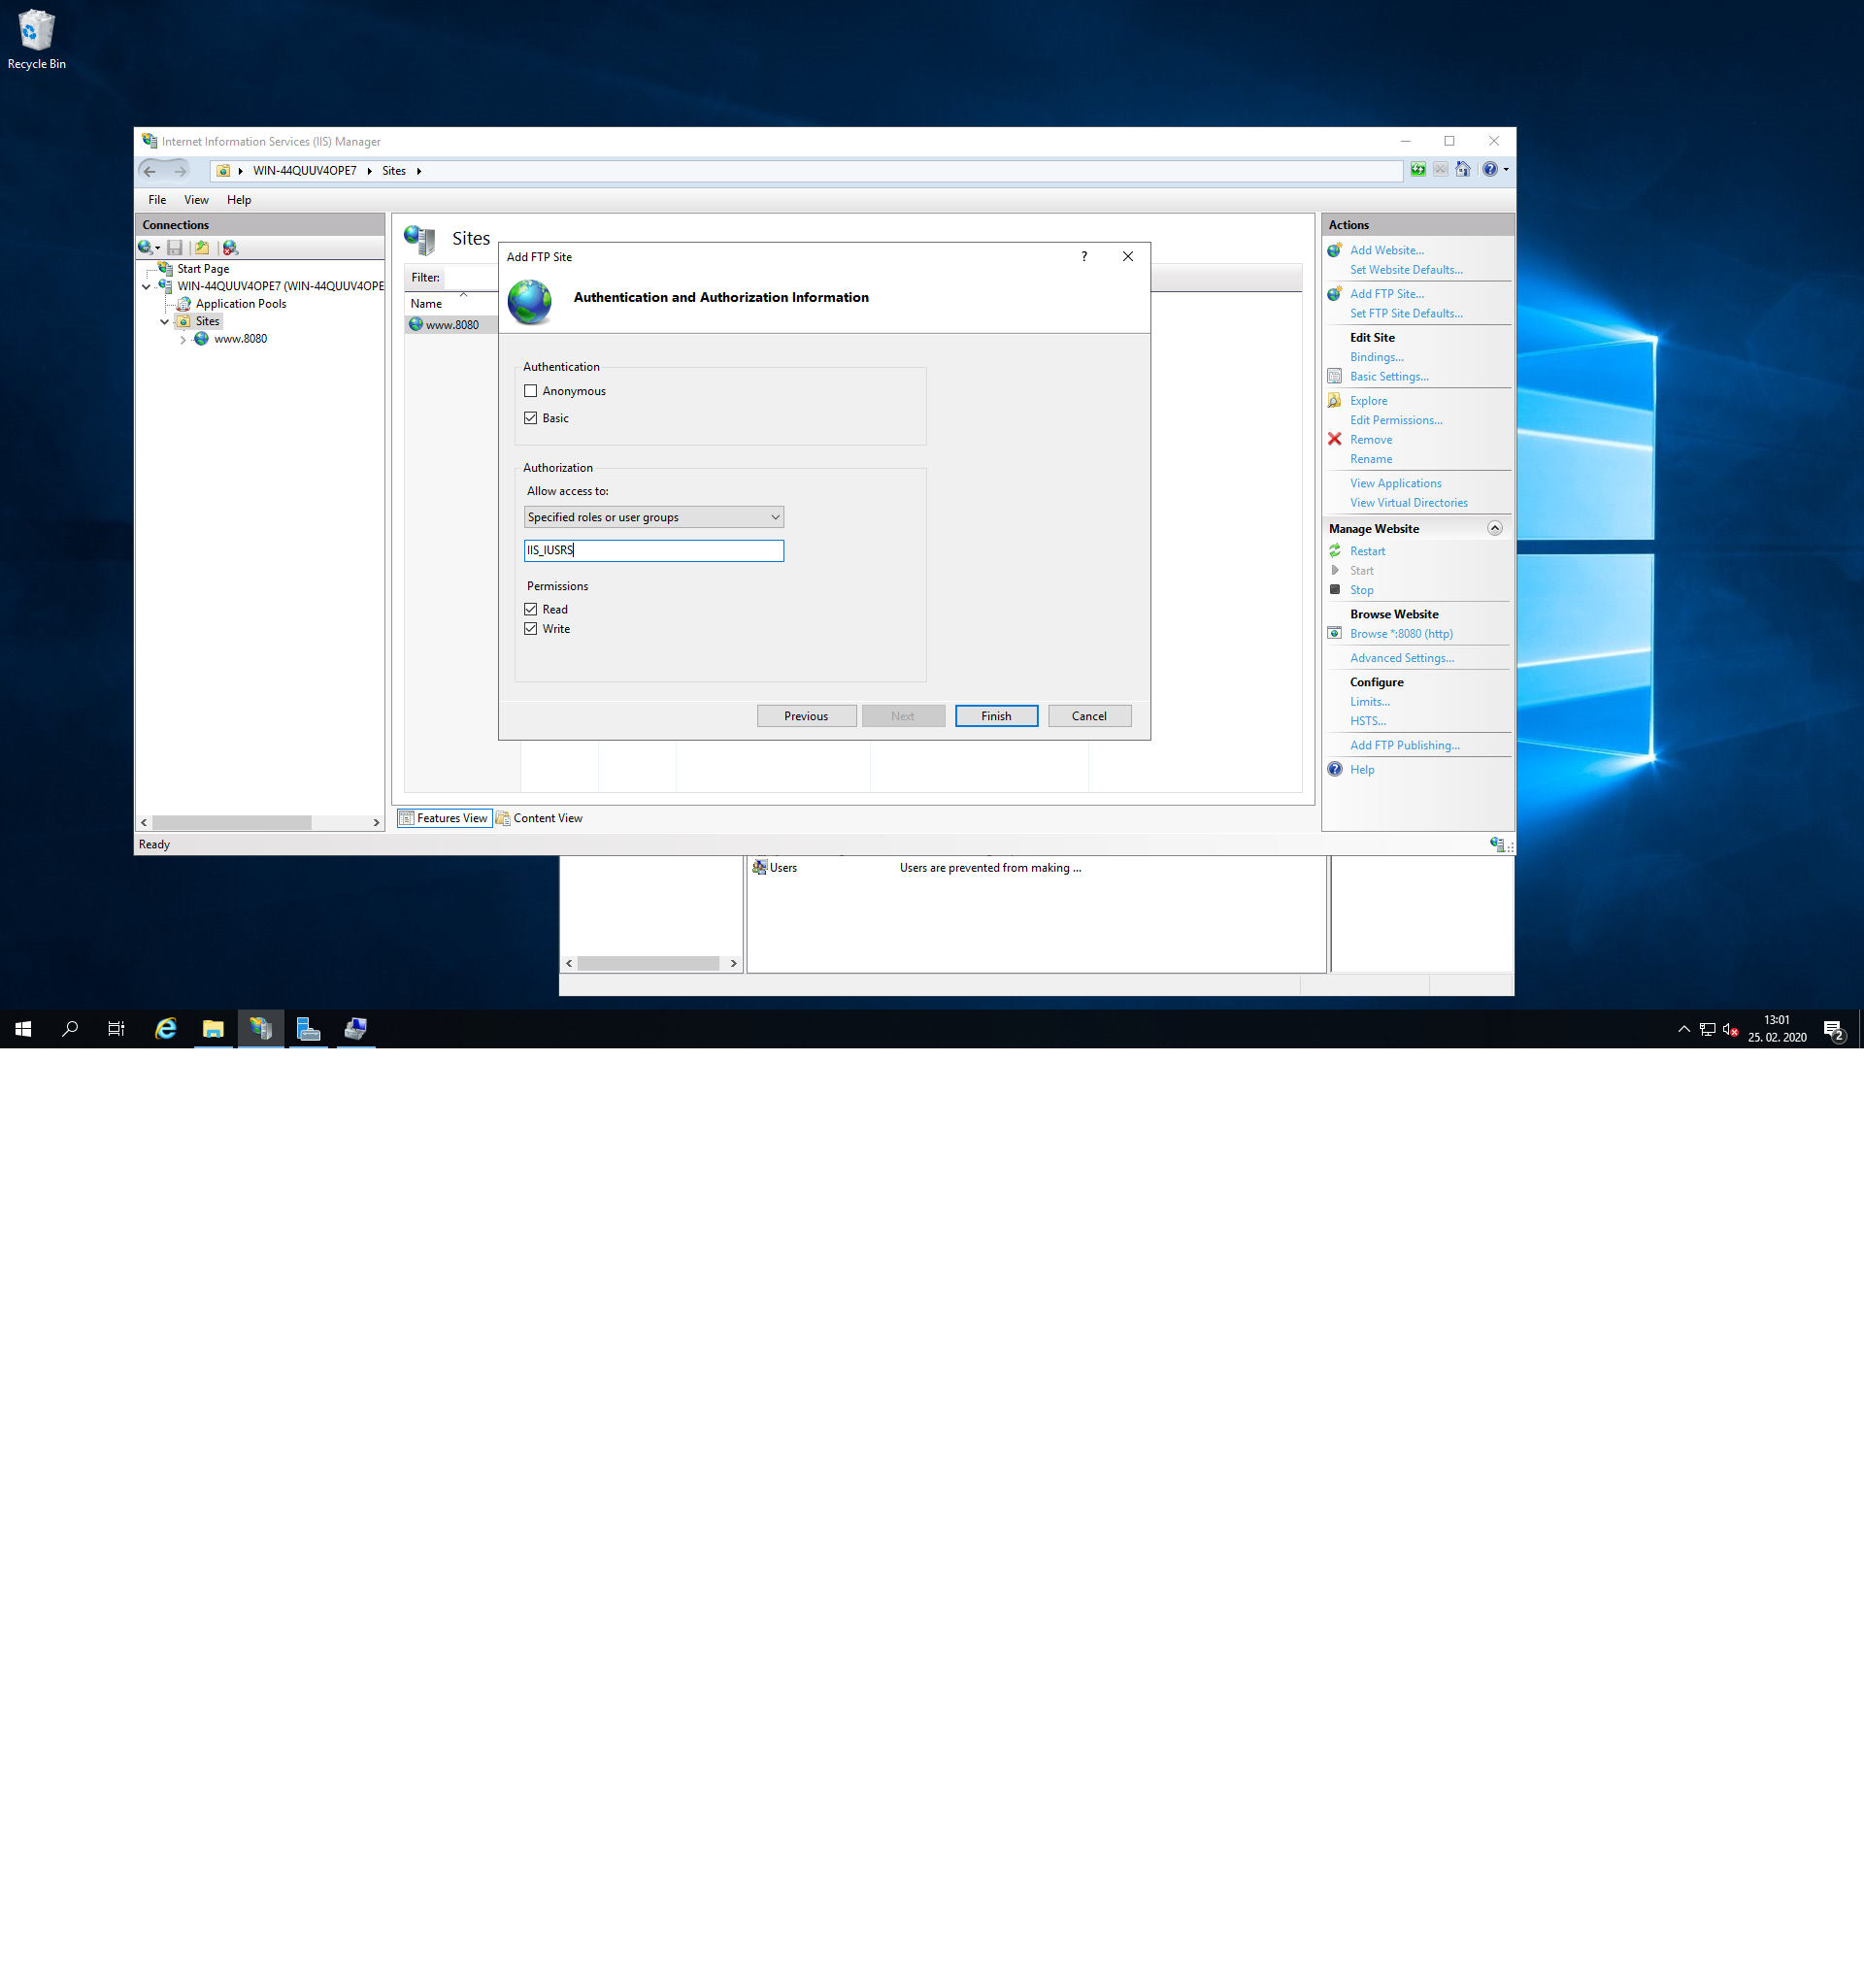The image size is (1864, 1988).
Task: Click the Home icon in IIS toolbar
Action: pos(1463,170)
